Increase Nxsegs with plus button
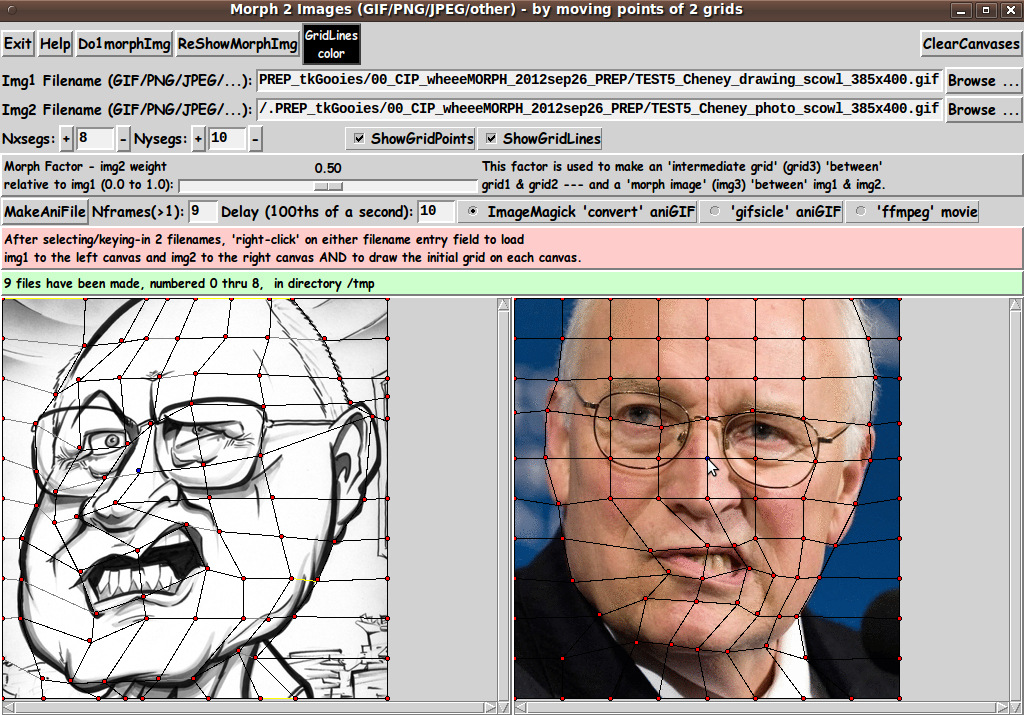Screen dimensions: 1024x715 [x=67, y=138]
